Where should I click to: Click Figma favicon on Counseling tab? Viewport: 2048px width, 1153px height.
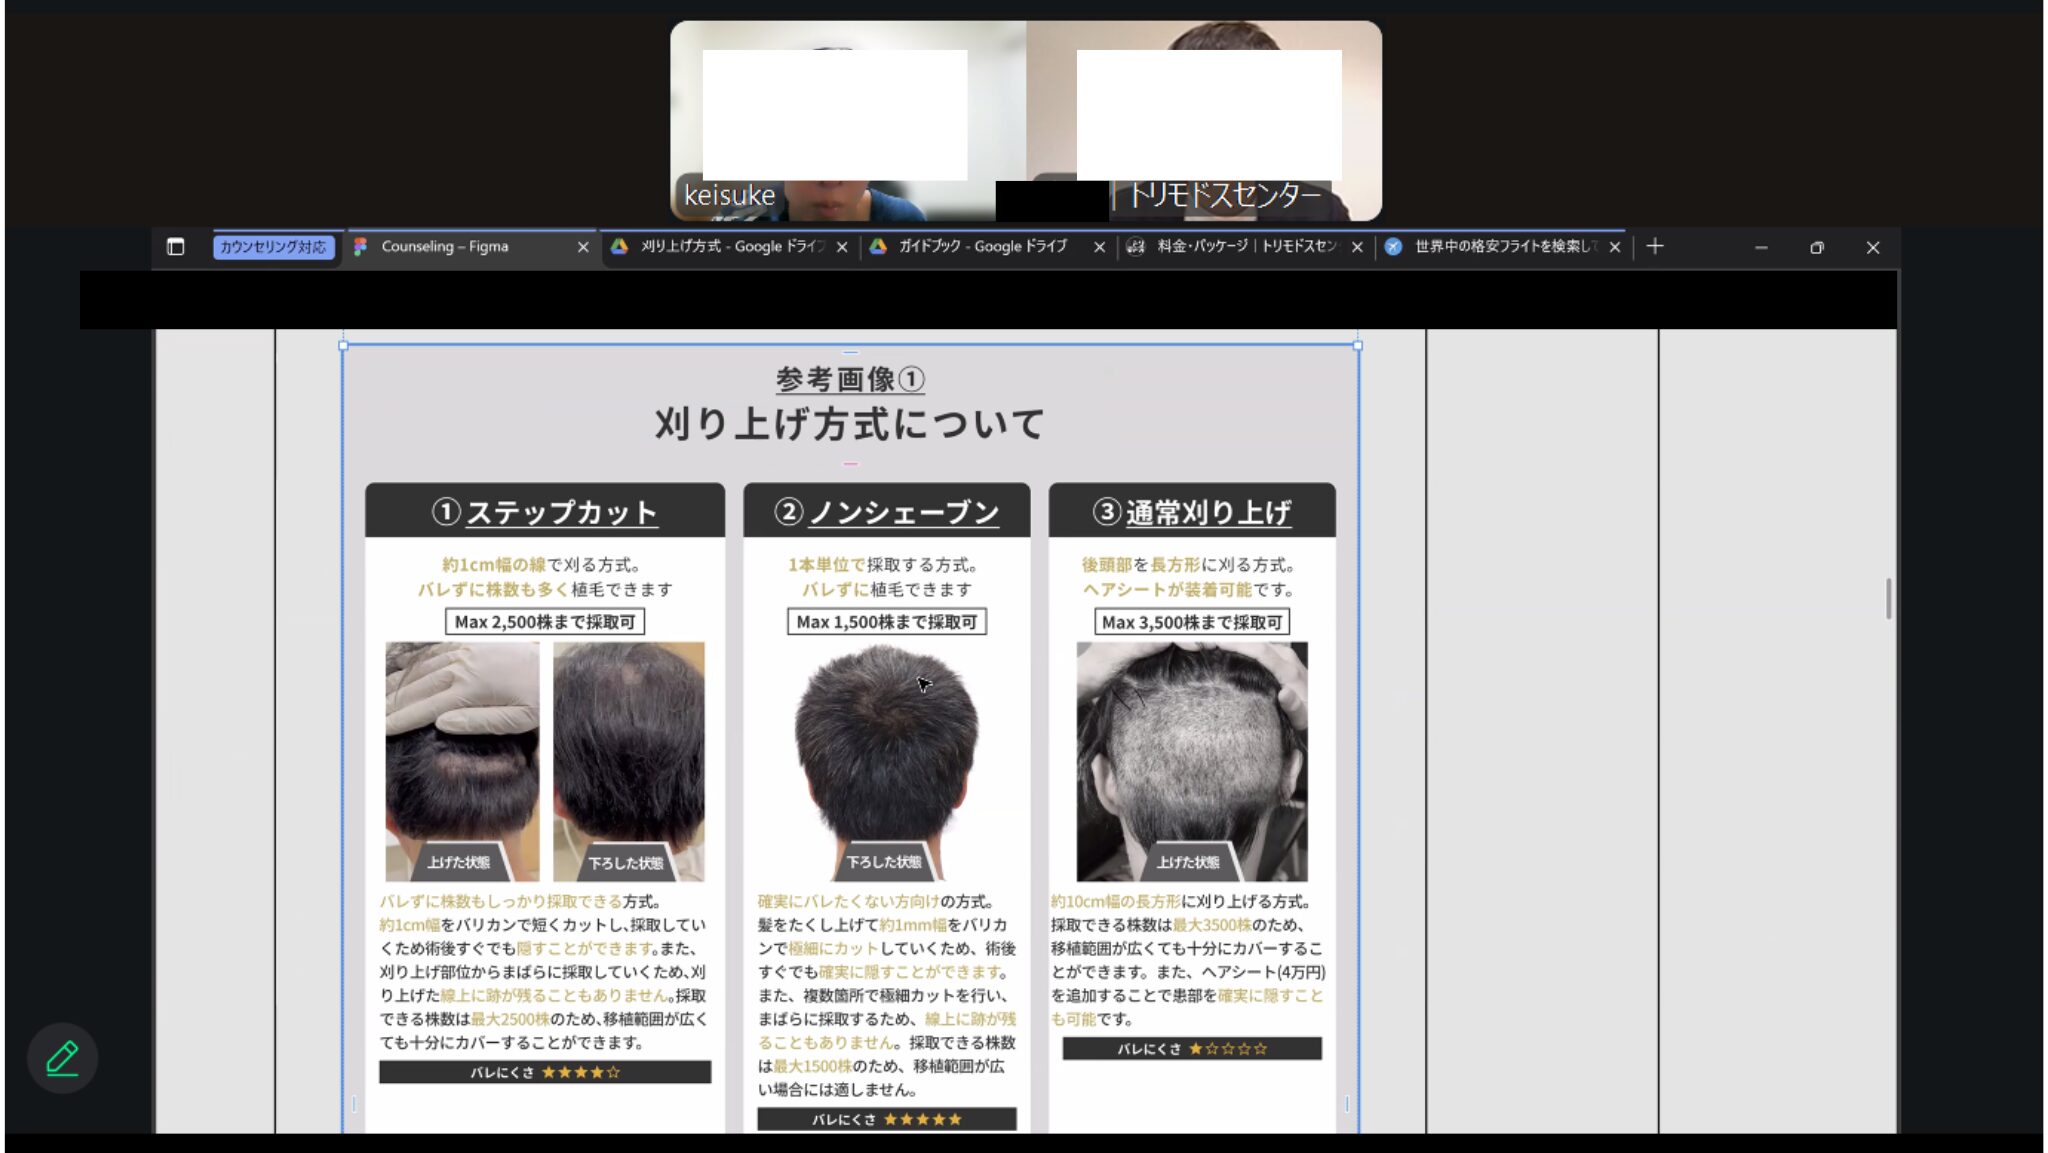coord(361,247)
